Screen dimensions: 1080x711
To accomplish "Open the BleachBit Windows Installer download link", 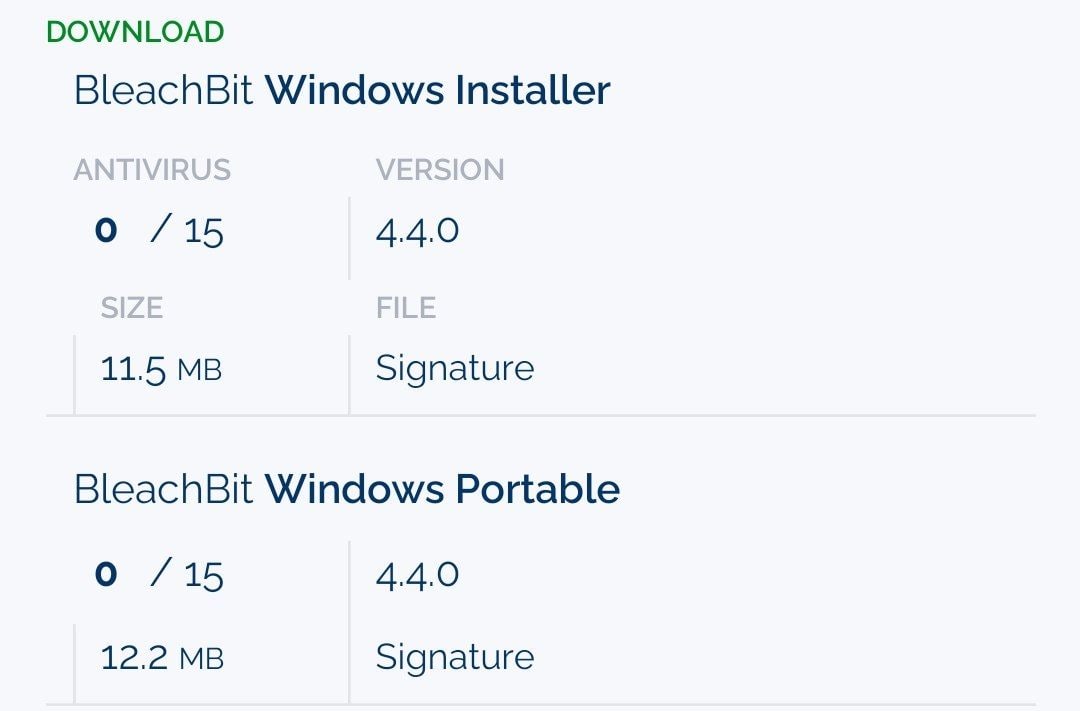I will click(x=342, y=91).
